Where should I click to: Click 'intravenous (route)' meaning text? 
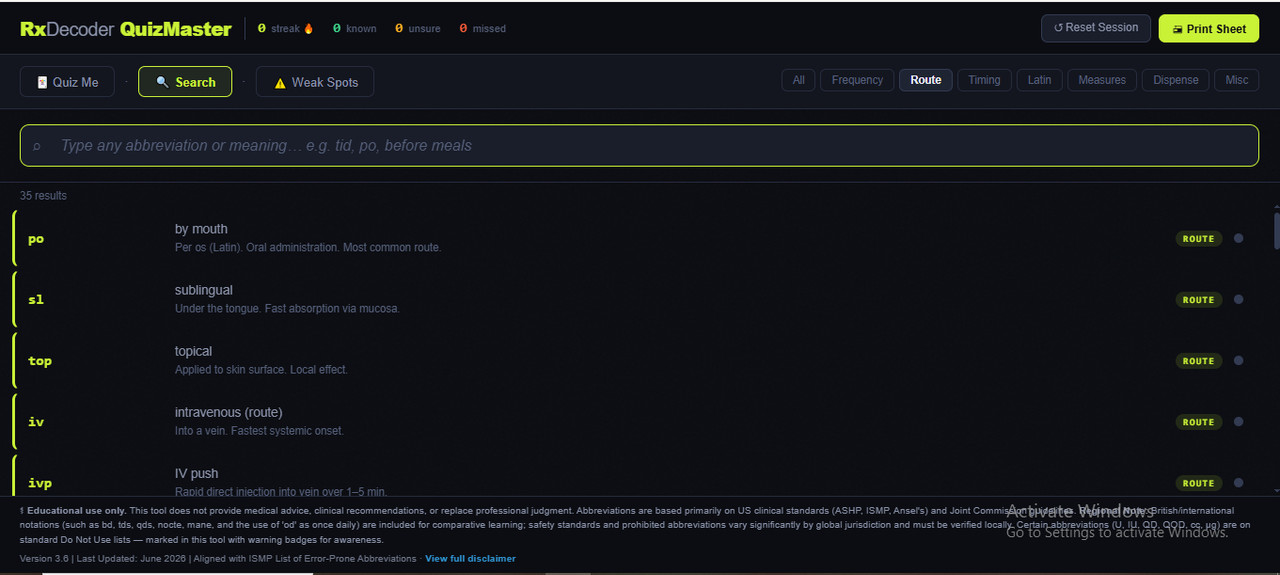[x=229, y=412]
